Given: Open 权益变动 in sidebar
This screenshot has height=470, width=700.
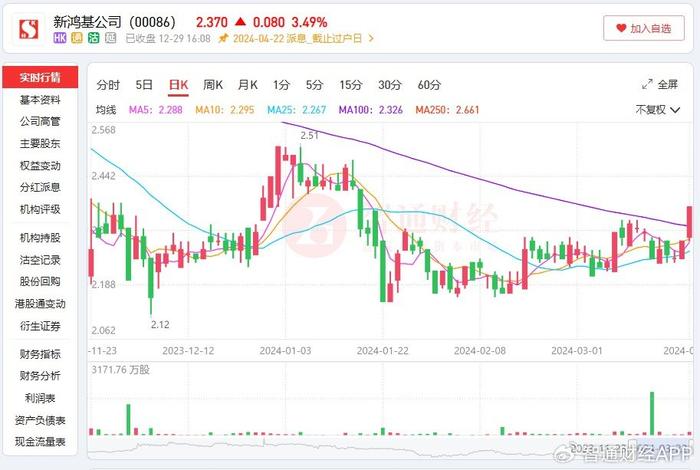Looking at the screenshot, I should pyautogui.click(x=40, y=166).
